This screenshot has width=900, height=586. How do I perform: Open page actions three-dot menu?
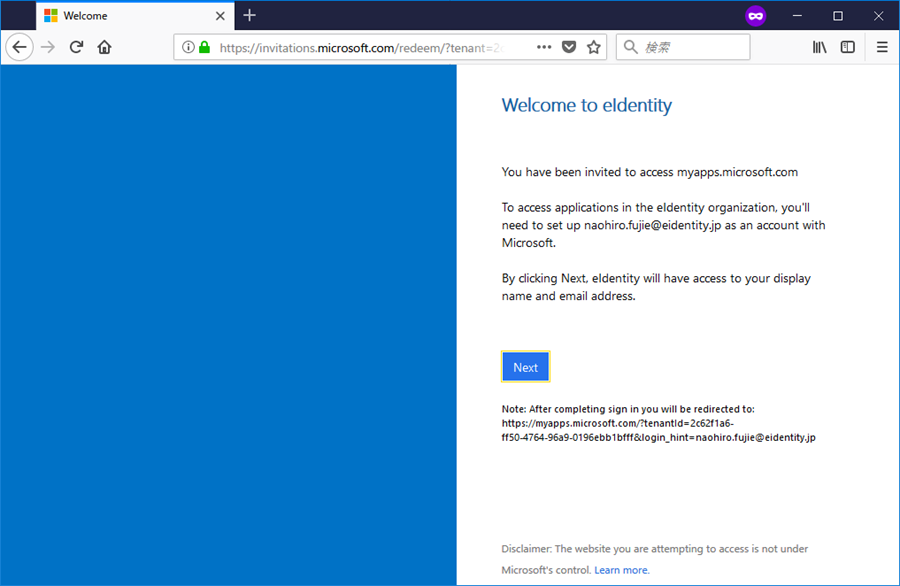tap(544, 47)
